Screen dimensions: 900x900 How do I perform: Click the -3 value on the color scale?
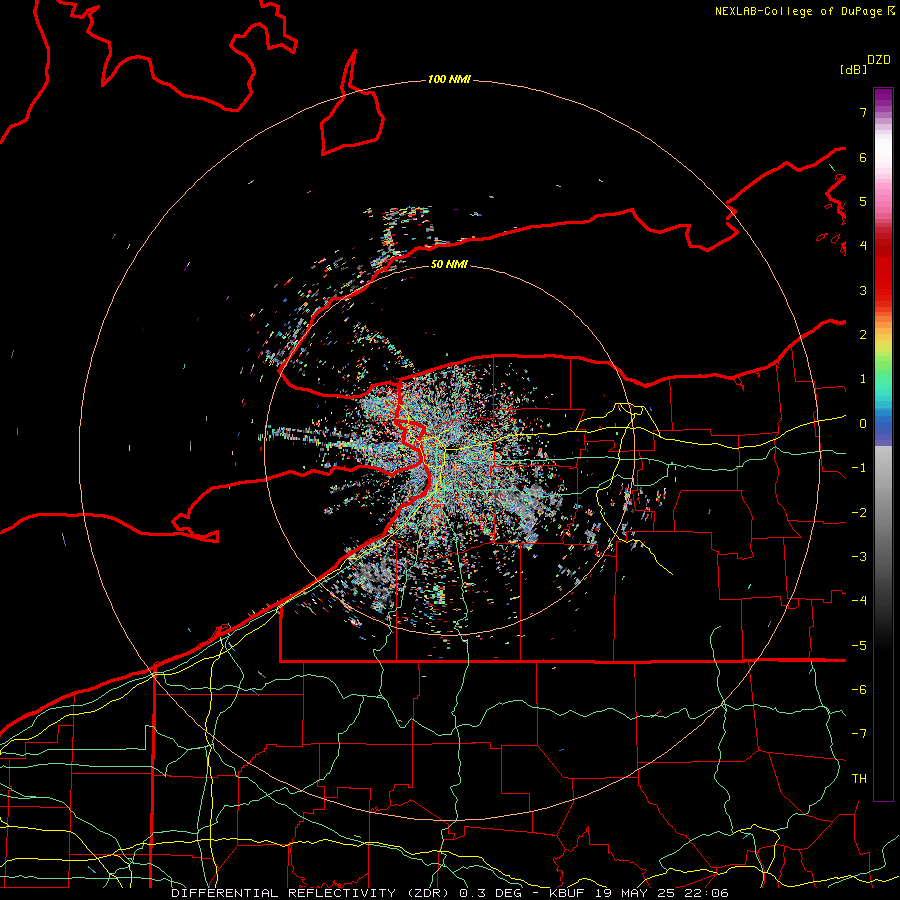pos(859,557)
